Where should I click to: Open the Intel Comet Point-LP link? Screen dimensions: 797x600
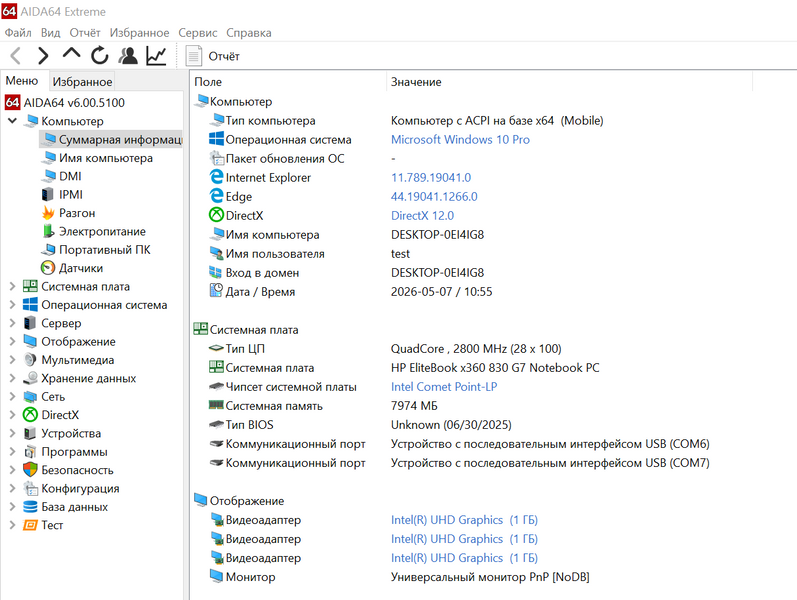pos(444,387)
